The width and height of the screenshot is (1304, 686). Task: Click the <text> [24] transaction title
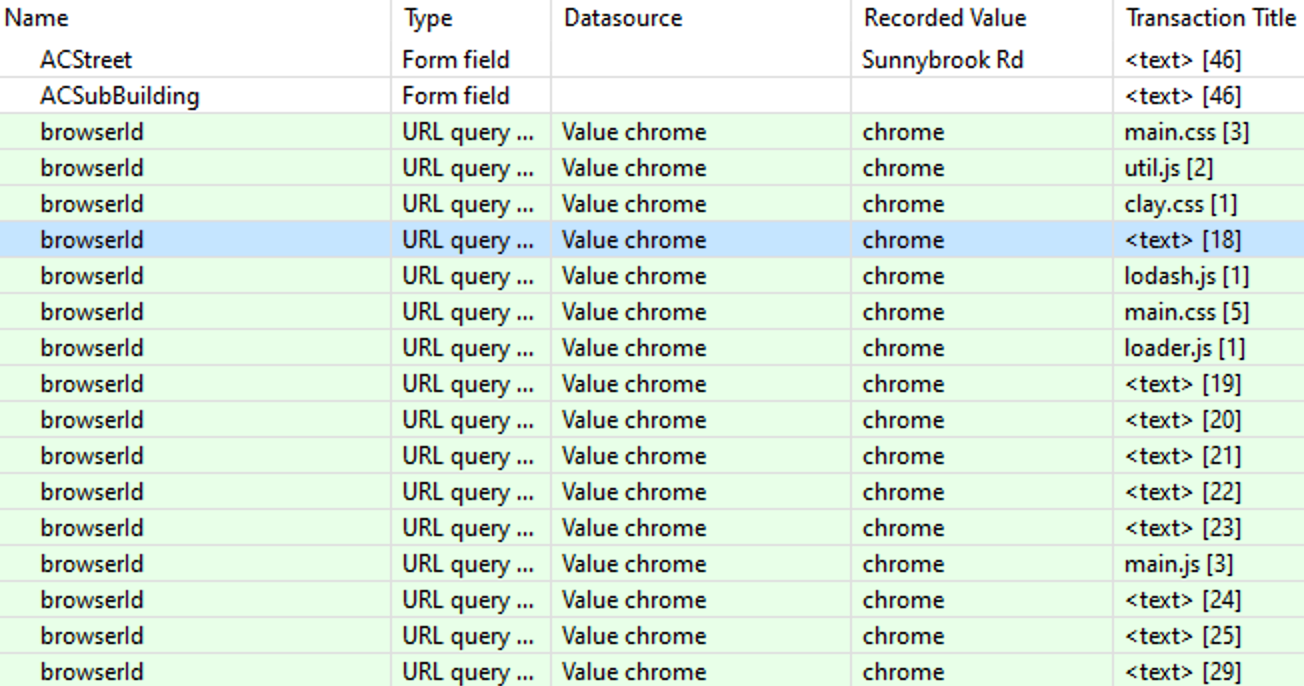tap(1183, 600)
